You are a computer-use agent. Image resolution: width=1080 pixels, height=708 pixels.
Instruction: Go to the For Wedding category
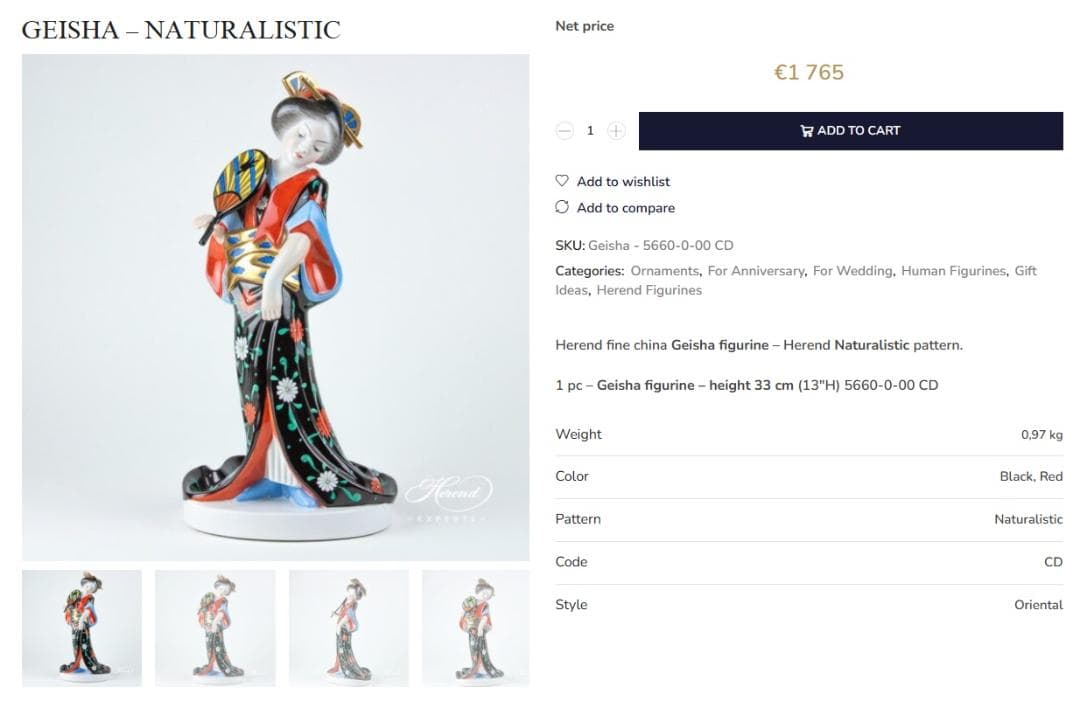tap(852, 271)
